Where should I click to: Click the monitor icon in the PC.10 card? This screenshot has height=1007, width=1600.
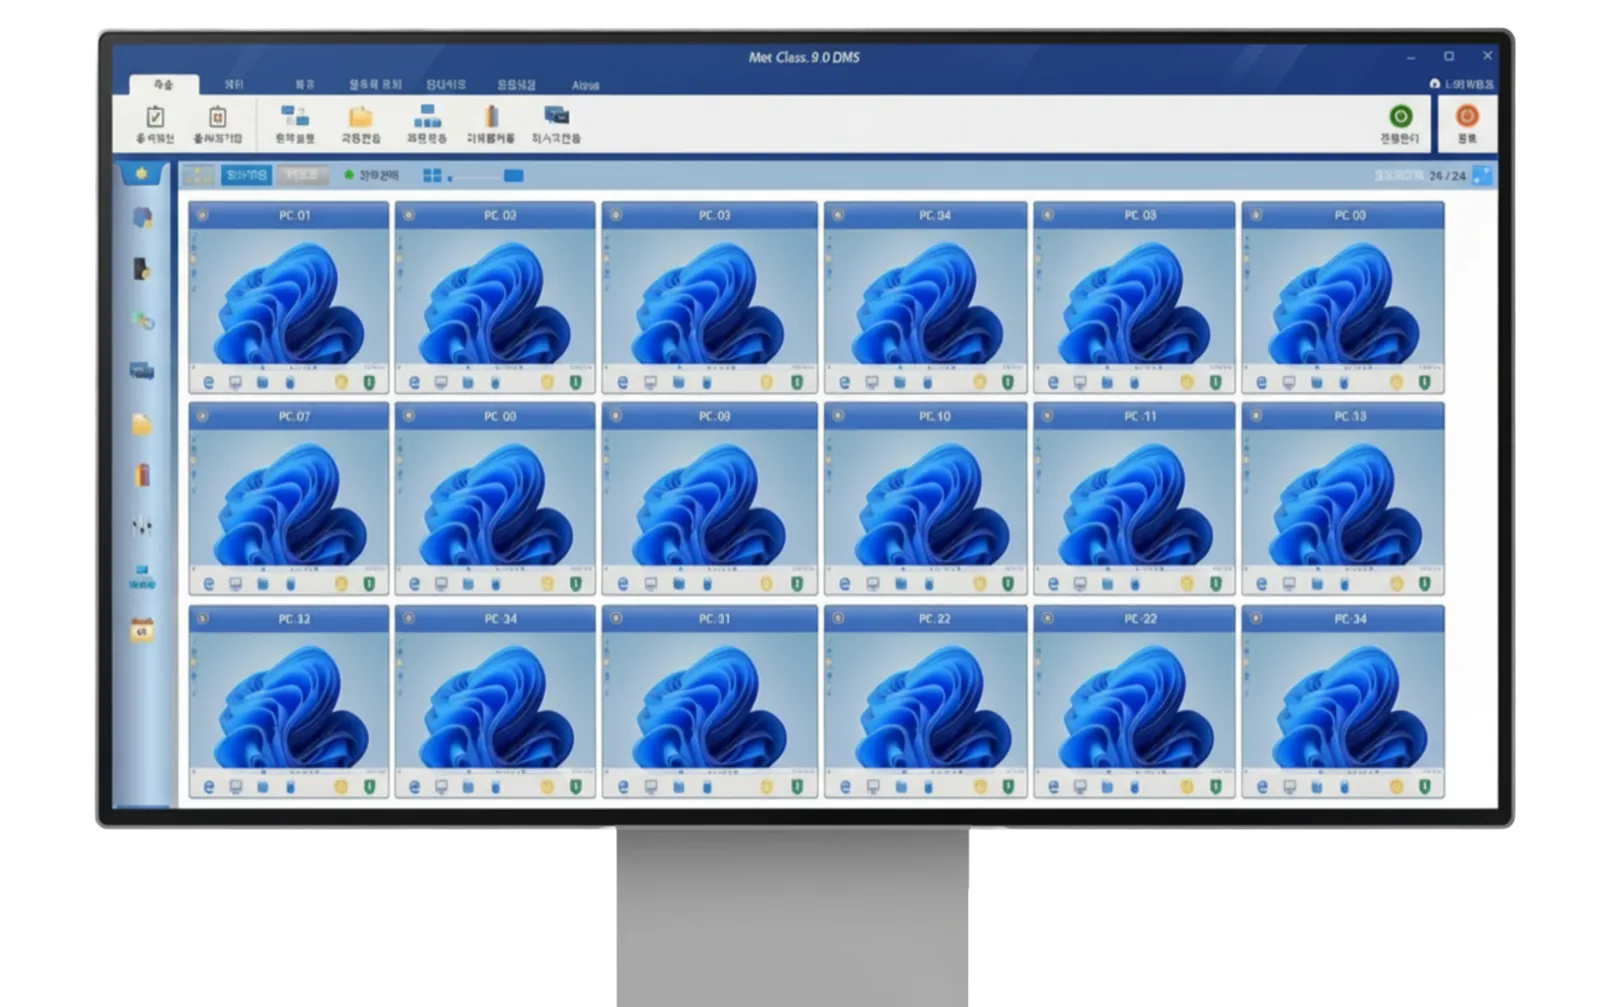tap(873, 584)
